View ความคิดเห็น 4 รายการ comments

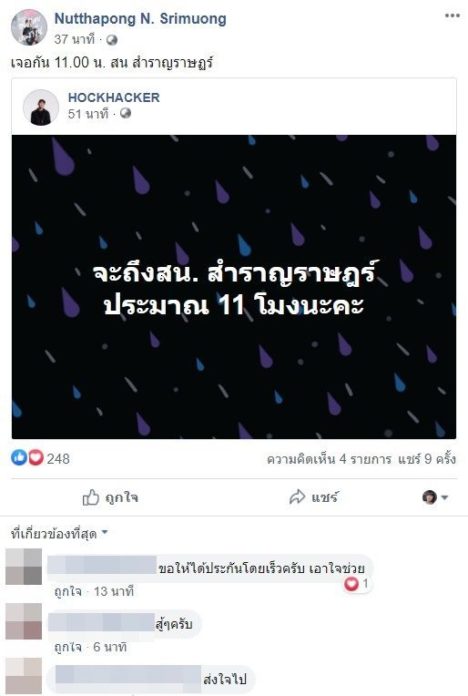[x=329, y=459]
